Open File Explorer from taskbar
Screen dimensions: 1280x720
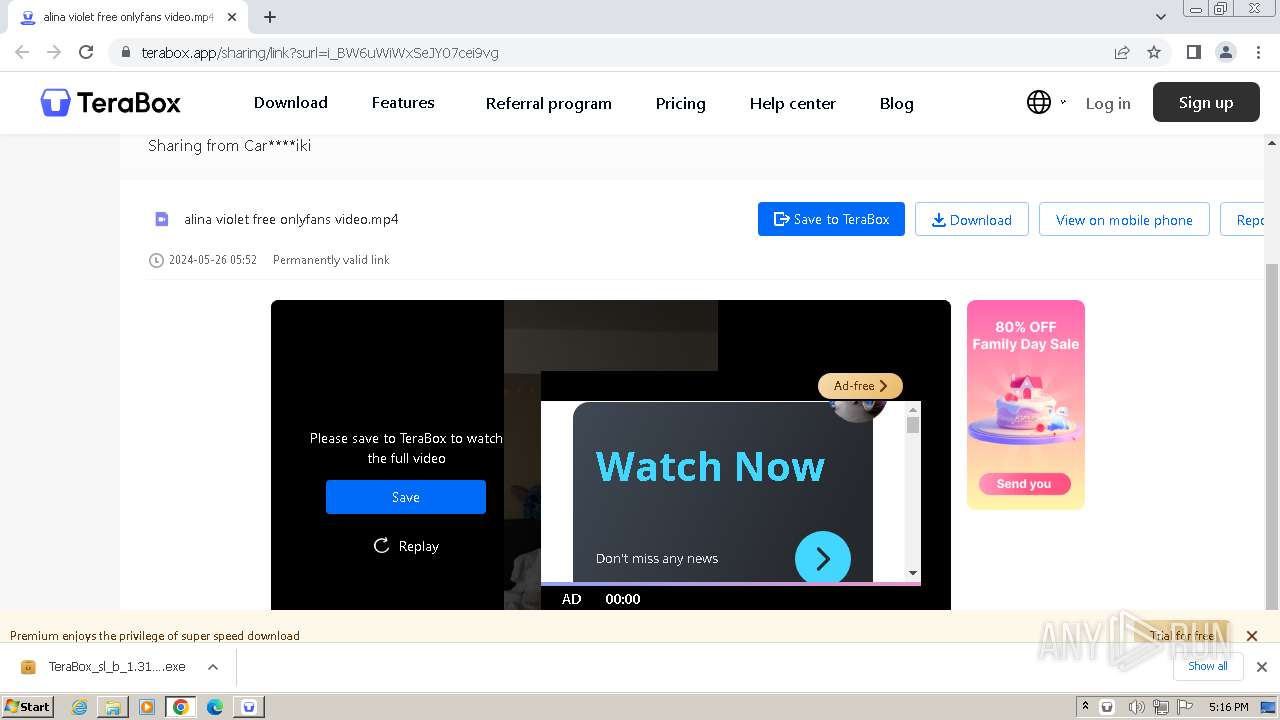[113, 707]
